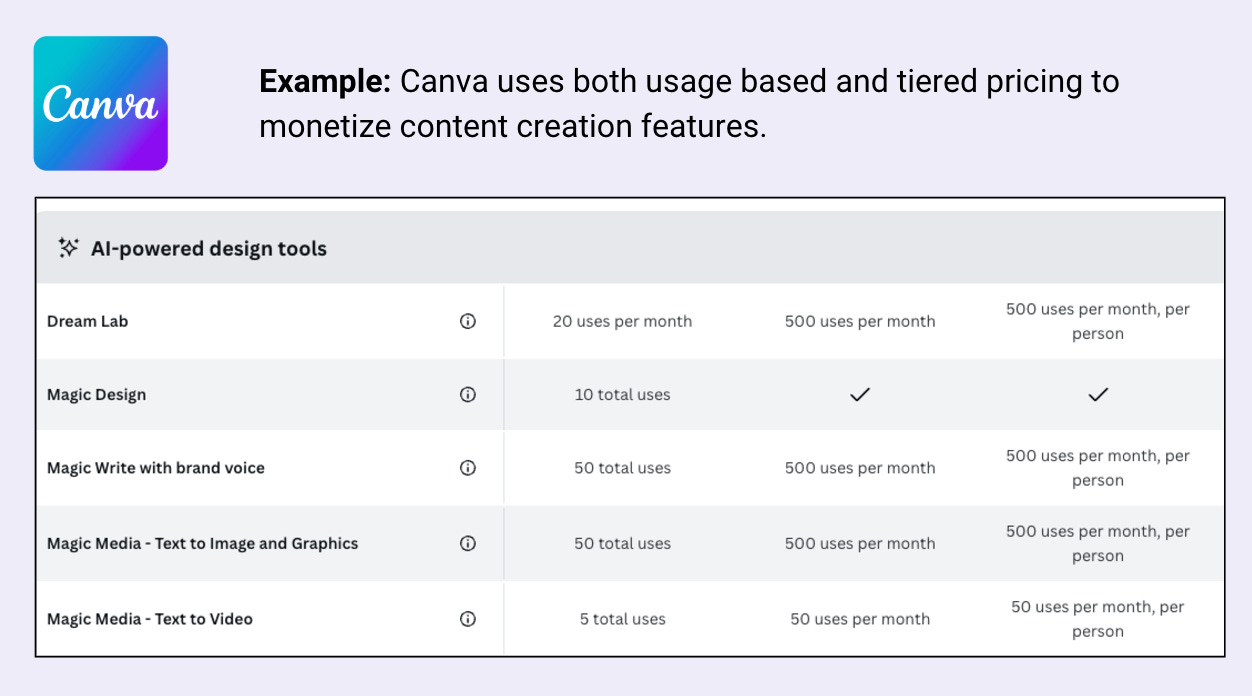Click 50 uses per month per person cell
Viewport: 1252px width, 696px height.
(x=1097, y=619)
